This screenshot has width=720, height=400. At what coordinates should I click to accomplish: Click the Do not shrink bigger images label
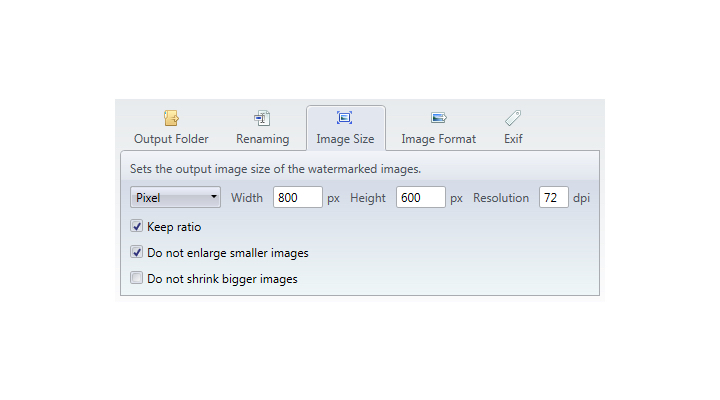(x=222, y=279)
